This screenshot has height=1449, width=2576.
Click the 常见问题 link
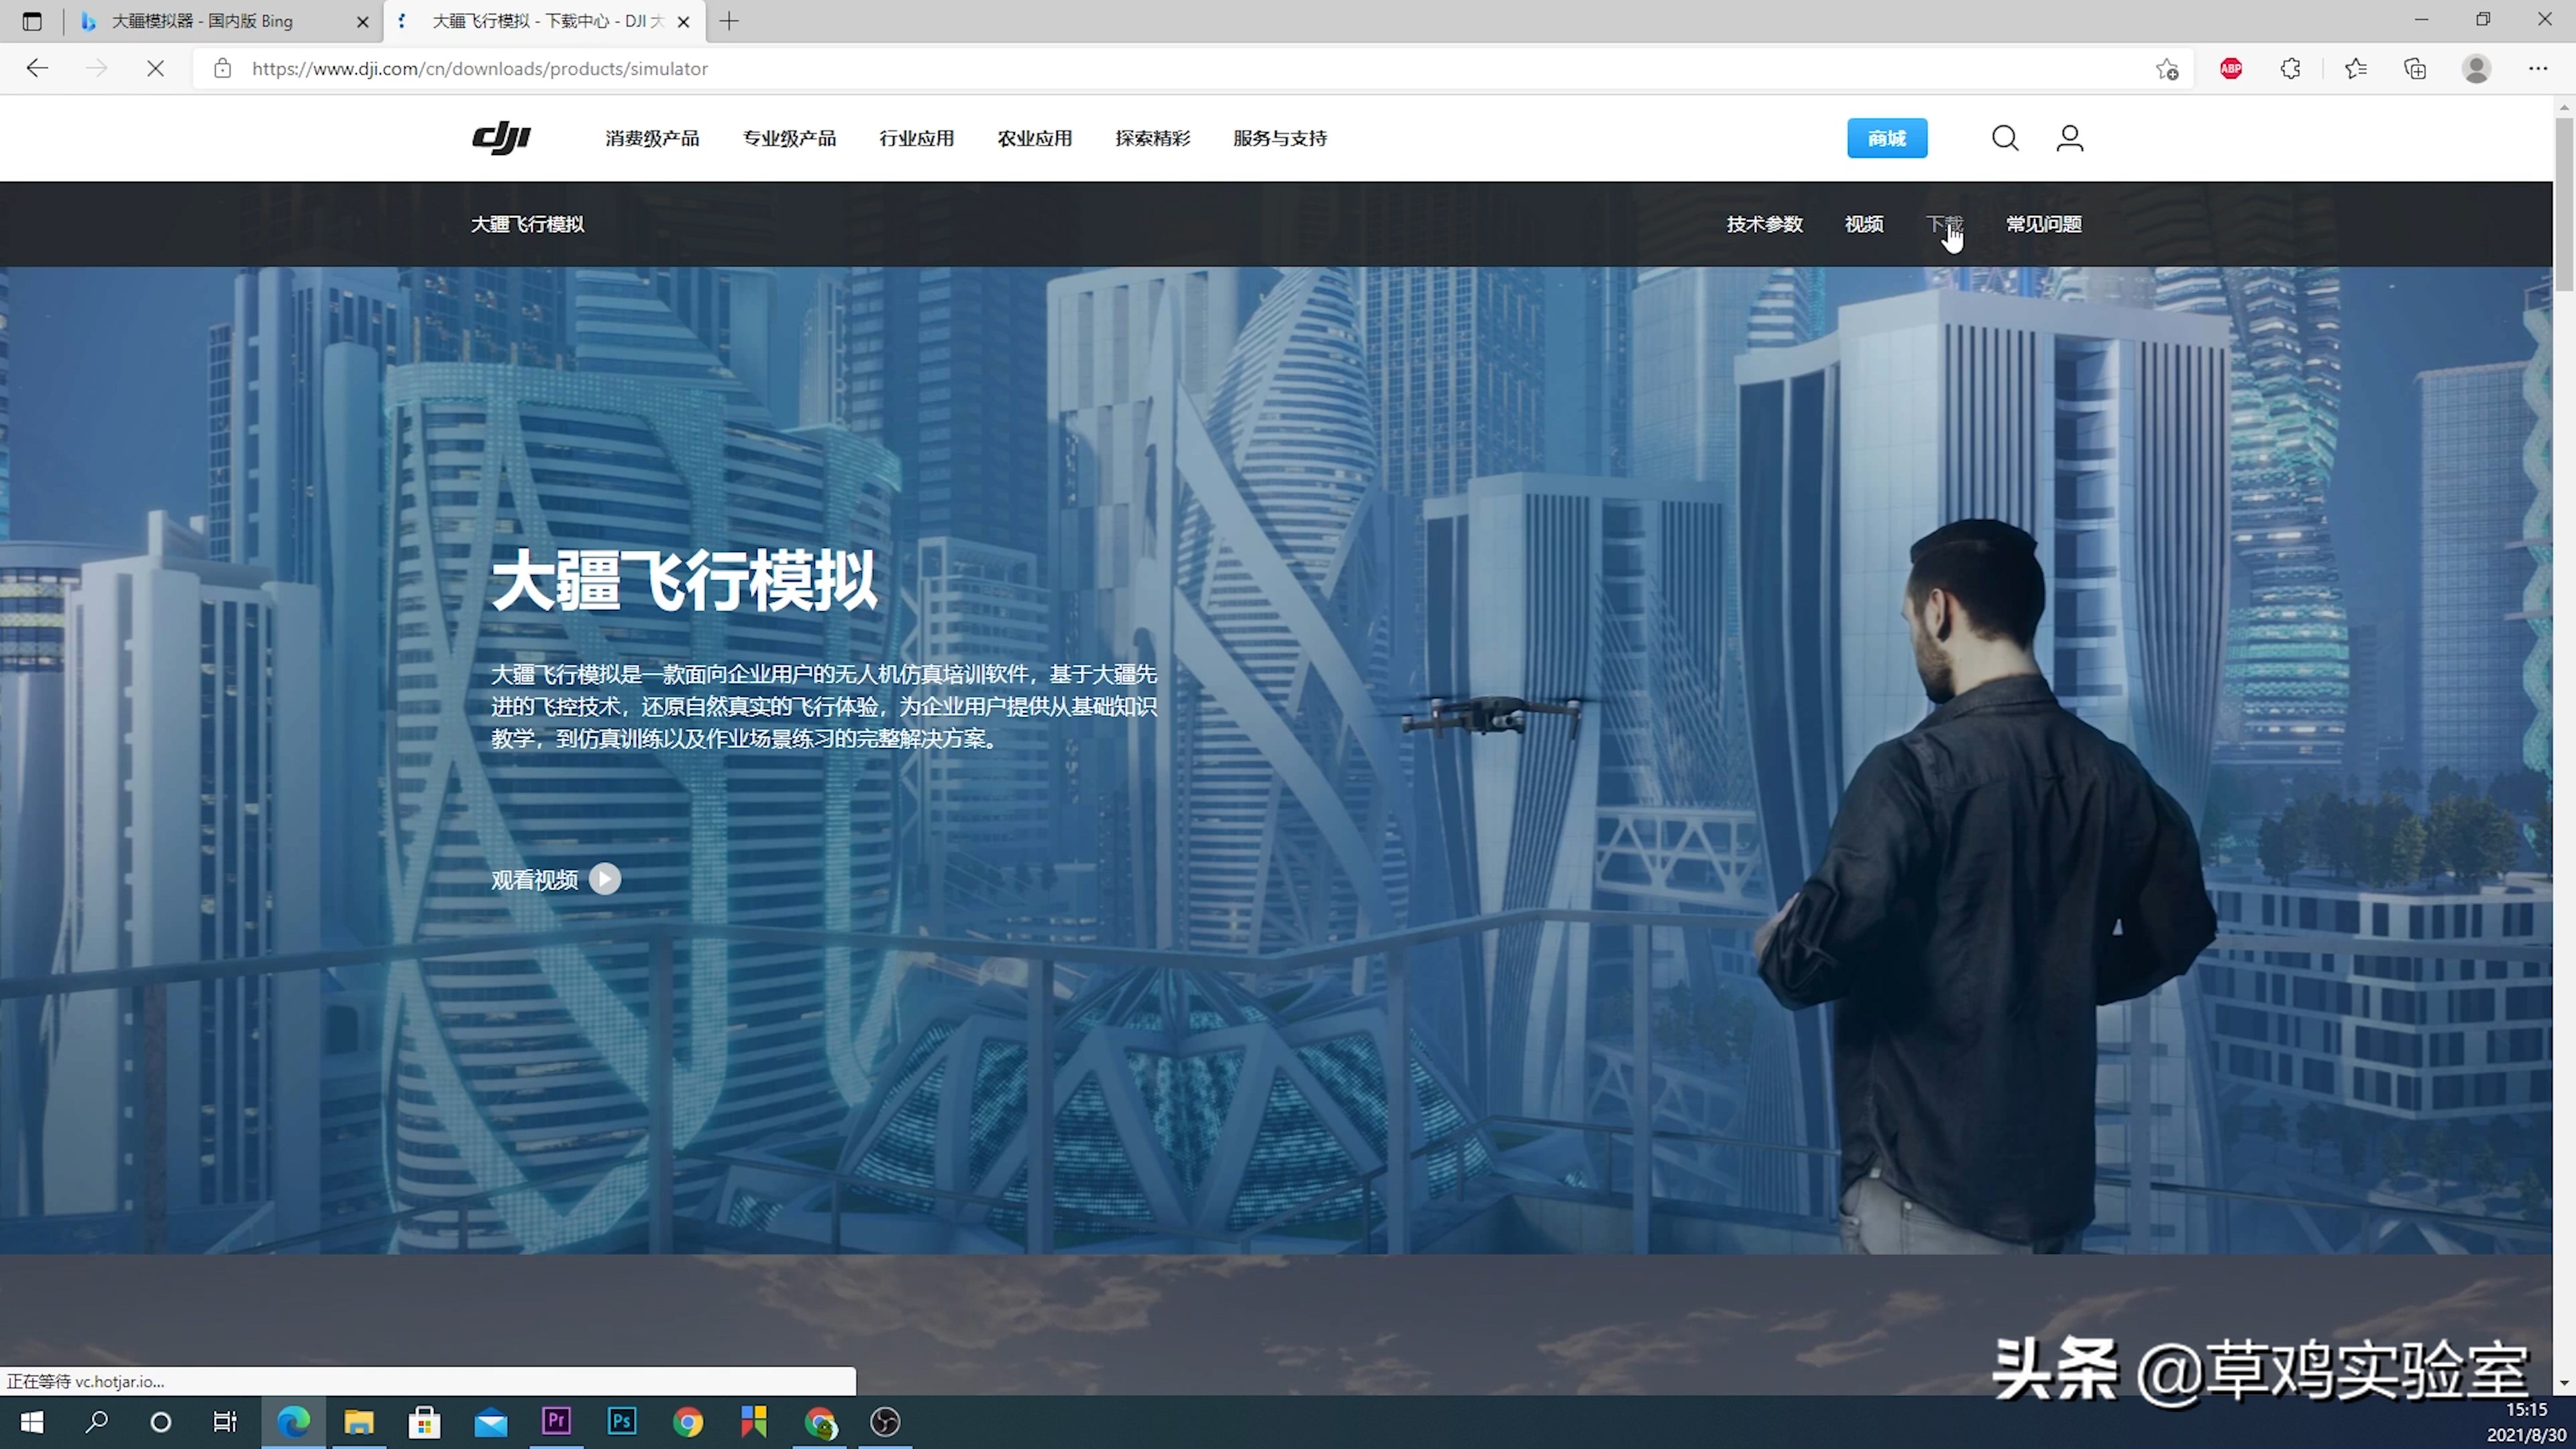pos(2042,224)
